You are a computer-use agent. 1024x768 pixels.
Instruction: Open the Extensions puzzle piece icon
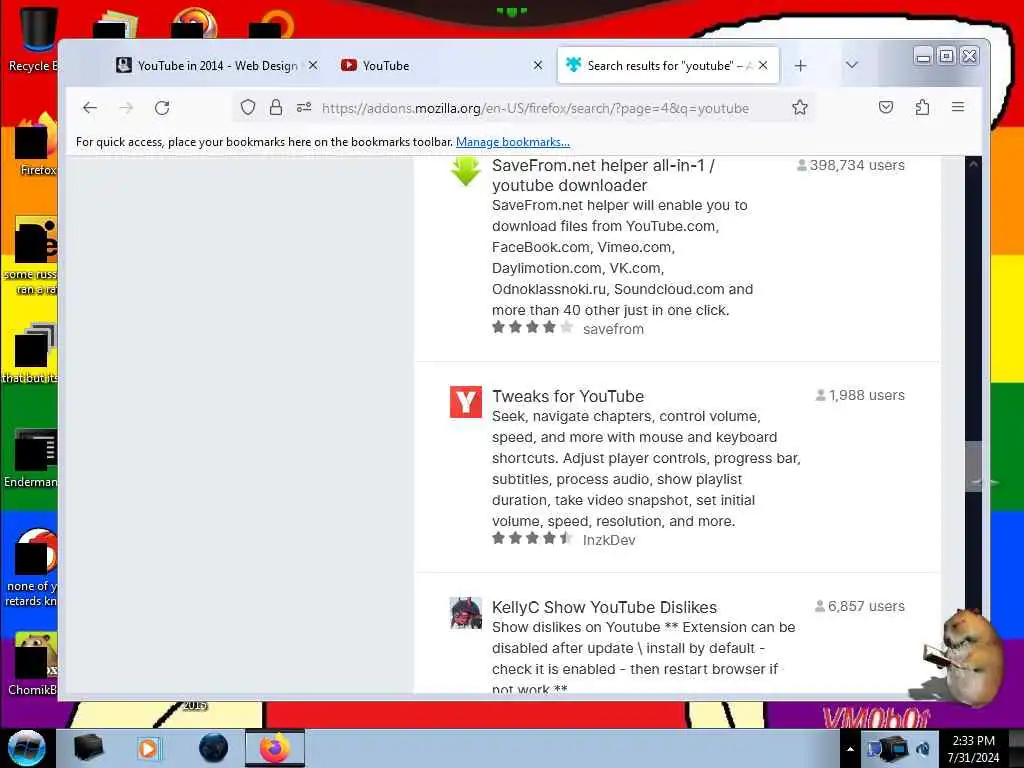tap(922, 107)
